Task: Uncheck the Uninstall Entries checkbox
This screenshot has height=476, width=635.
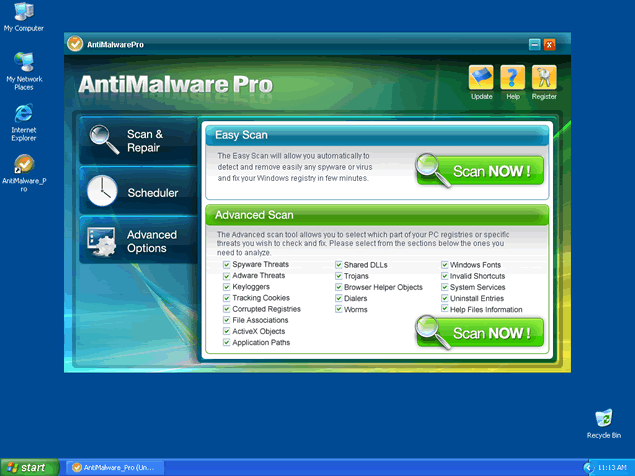Action: [x=444, y=298]
